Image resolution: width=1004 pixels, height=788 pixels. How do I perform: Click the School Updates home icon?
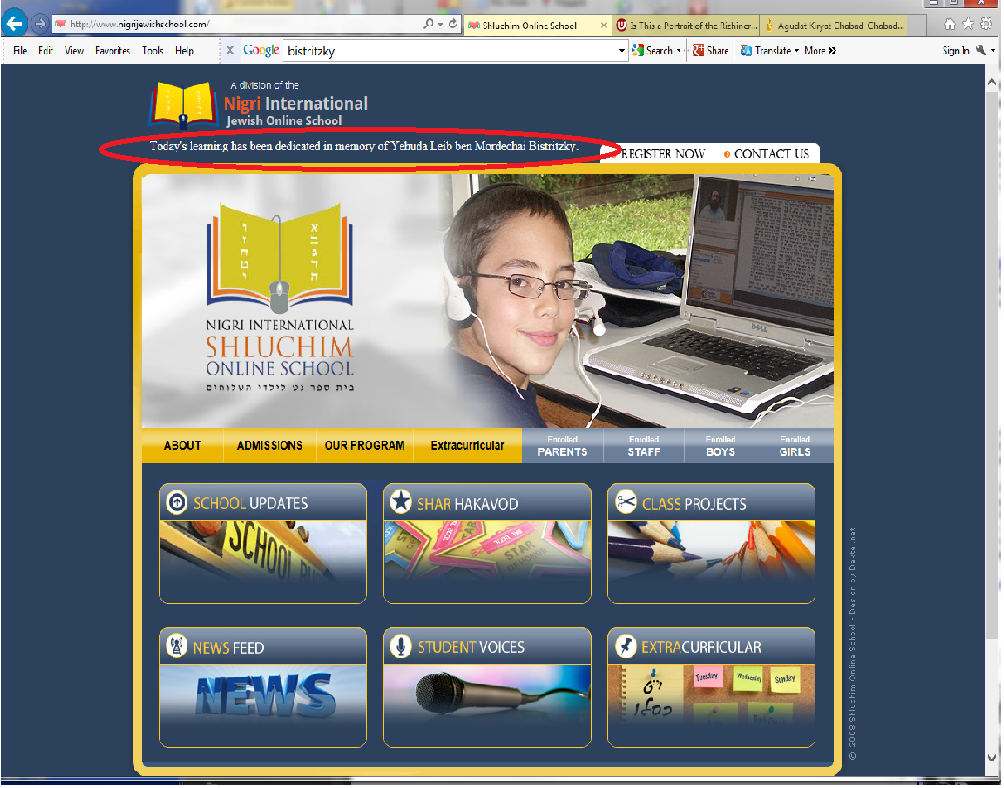point(177,503)
